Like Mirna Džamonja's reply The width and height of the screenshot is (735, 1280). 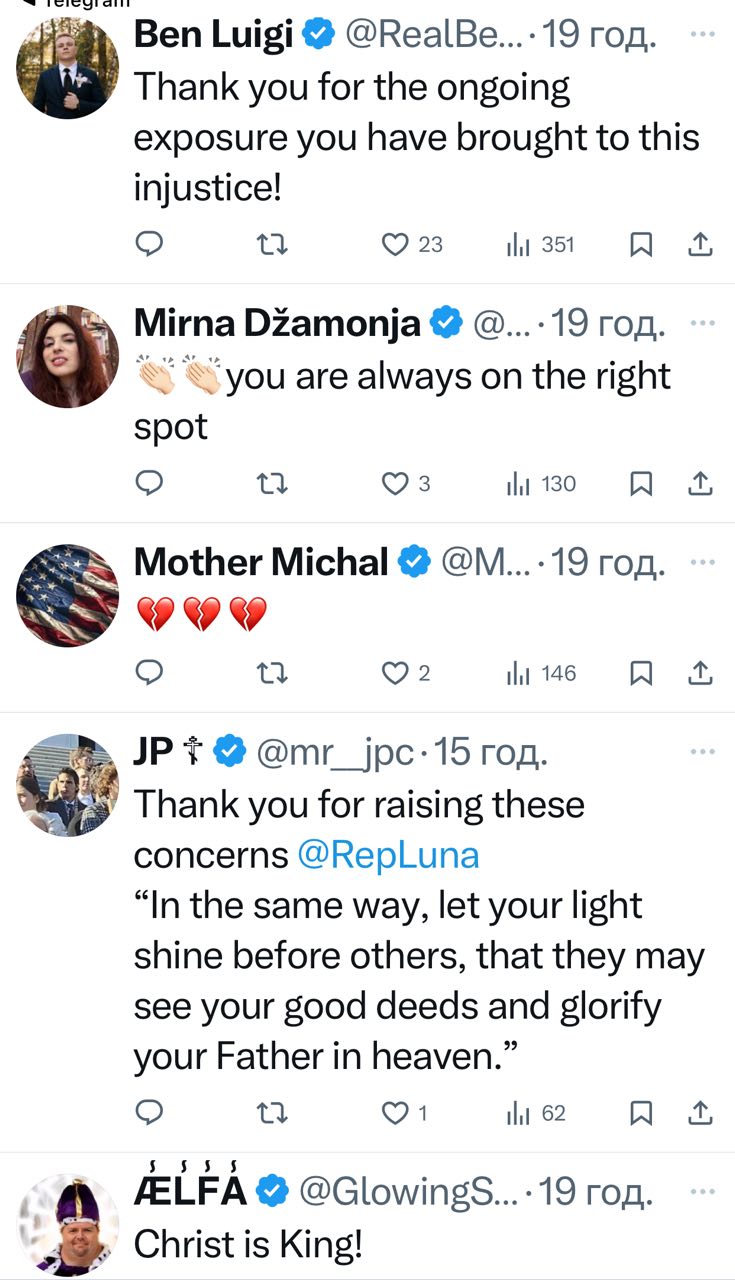pos(396,484)
